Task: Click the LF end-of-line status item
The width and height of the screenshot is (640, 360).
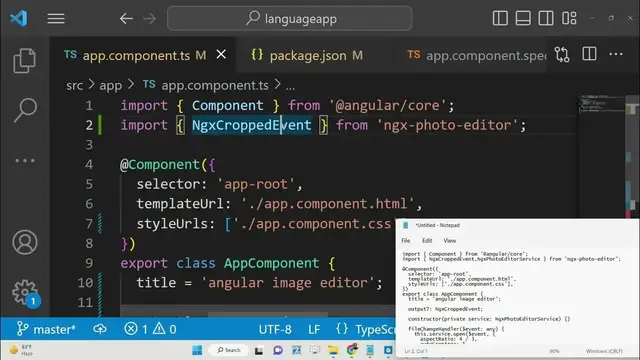Action: (x=314, y=329)
